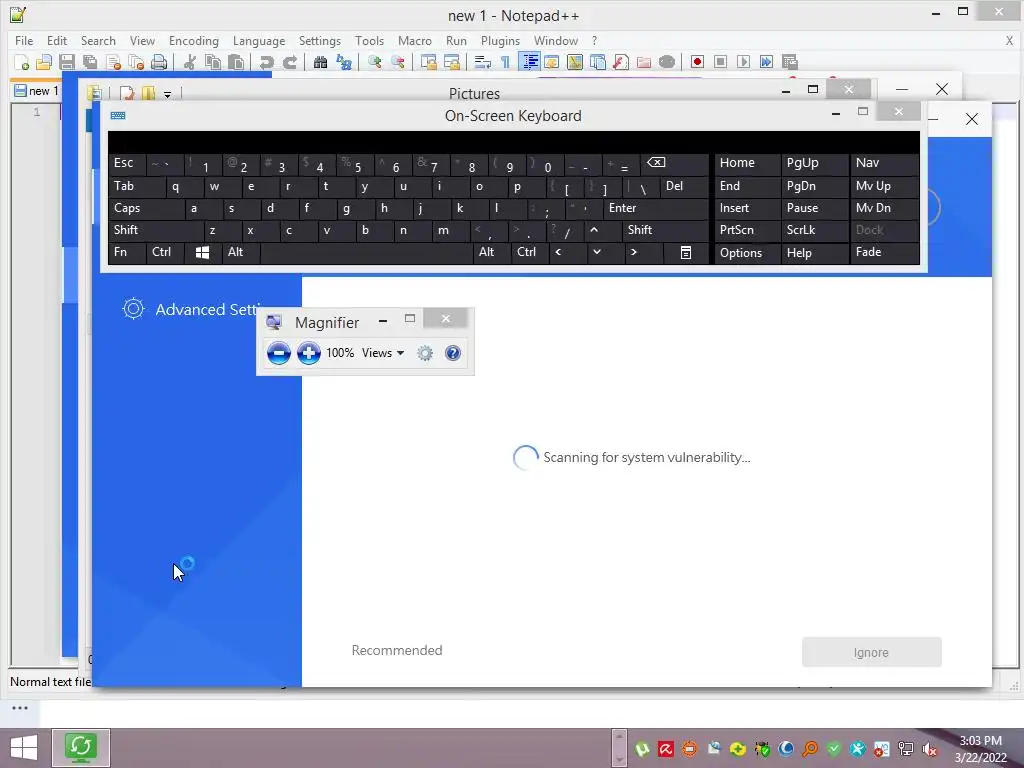Click the Esc key on On-Screen Keyboard

pos(127,163)
